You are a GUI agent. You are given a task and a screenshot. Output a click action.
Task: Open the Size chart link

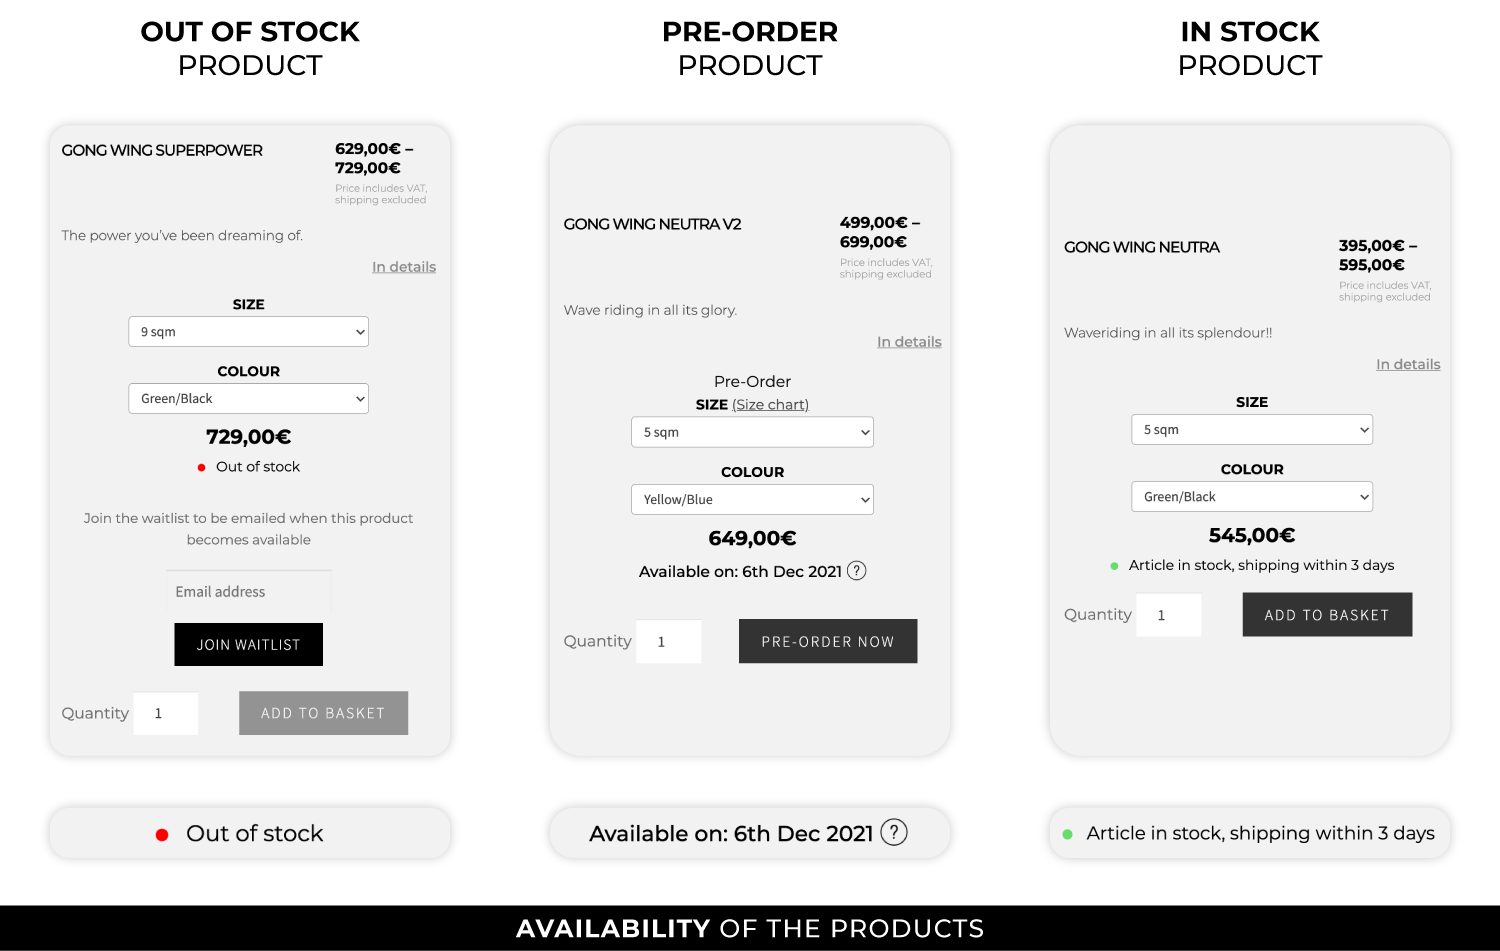(x=770, y=405)
